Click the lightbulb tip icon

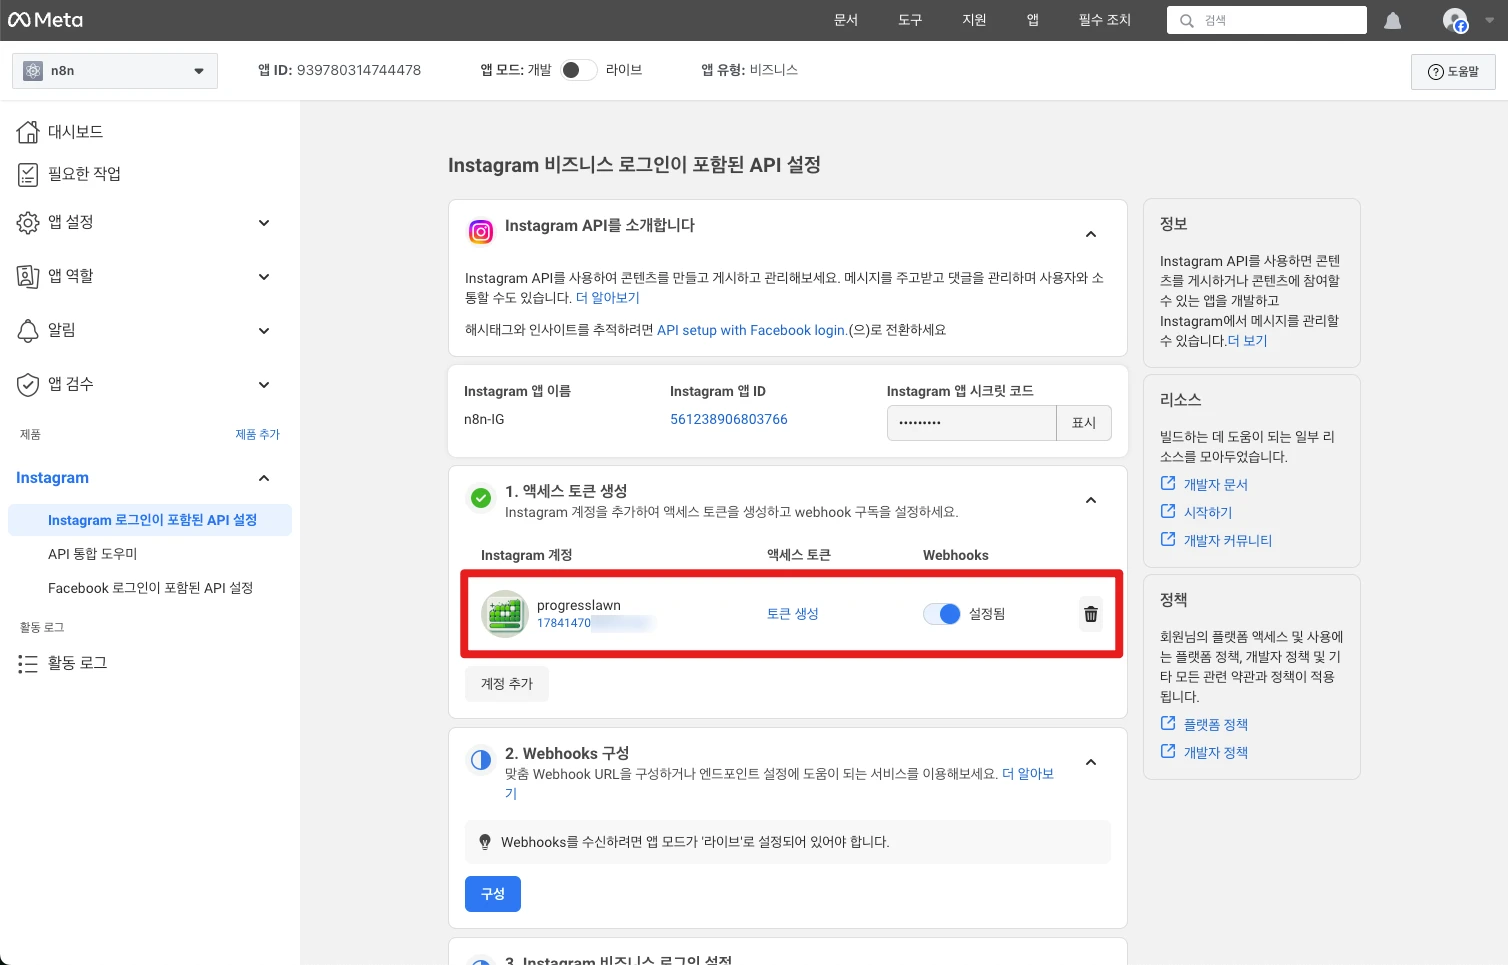(485, 842)
